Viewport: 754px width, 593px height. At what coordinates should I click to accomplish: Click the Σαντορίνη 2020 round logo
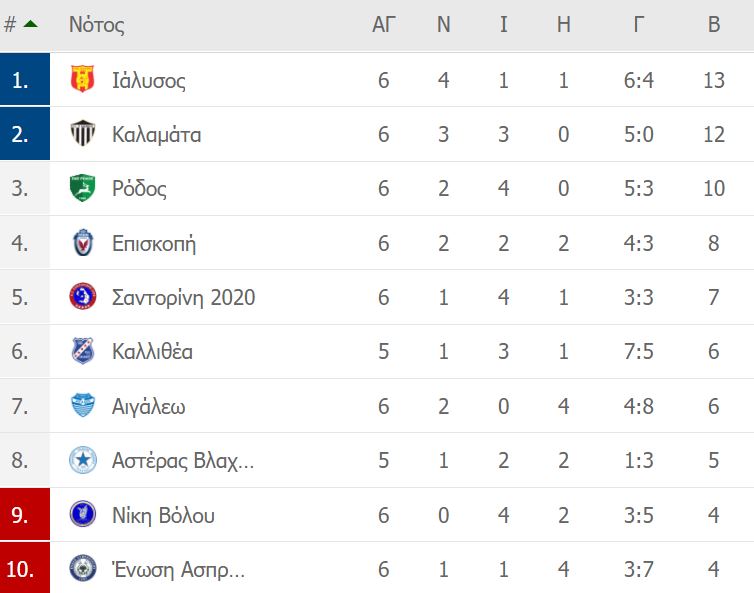(x=83, y=296)
